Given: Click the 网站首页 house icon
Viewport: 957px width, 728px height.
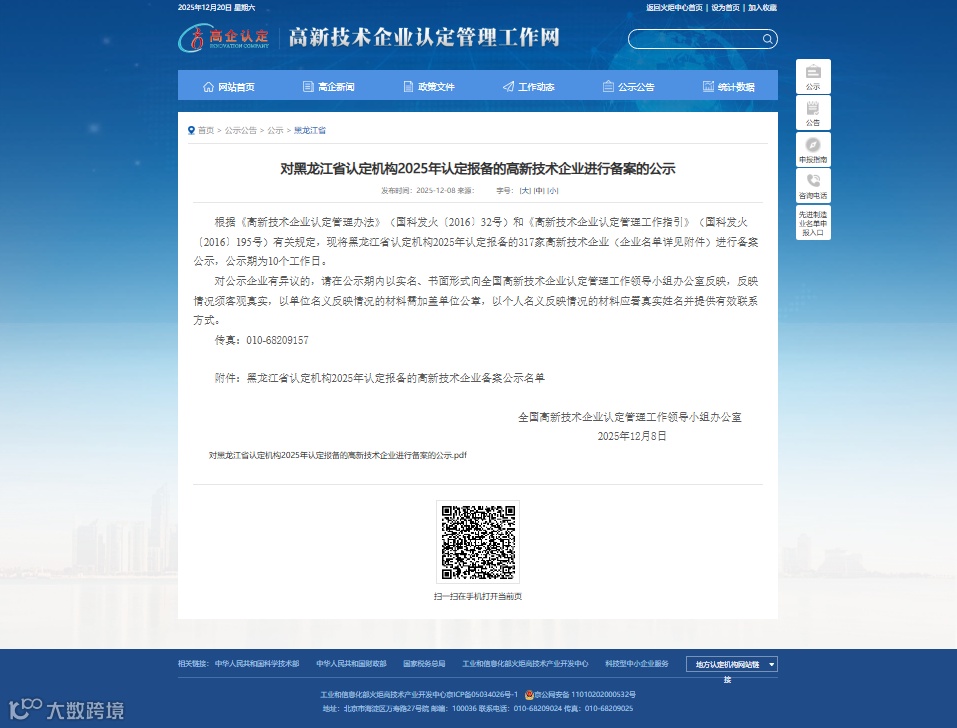Looking at the screenshot, I should [208, 87].
